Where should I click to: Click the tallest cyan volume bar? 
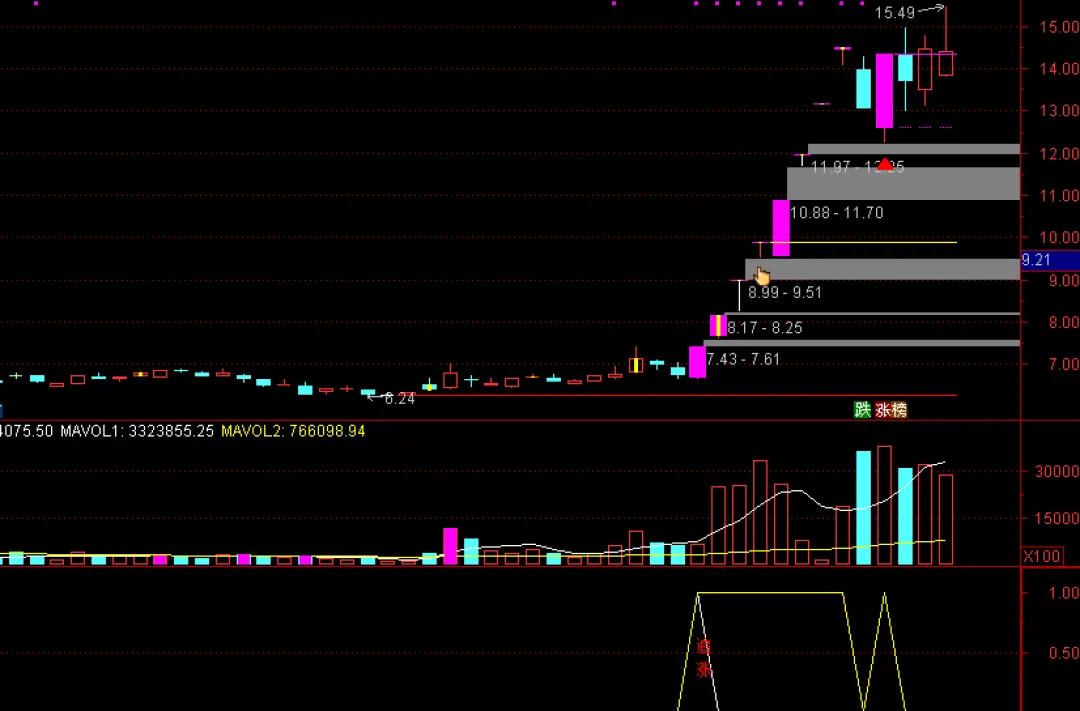863,508
